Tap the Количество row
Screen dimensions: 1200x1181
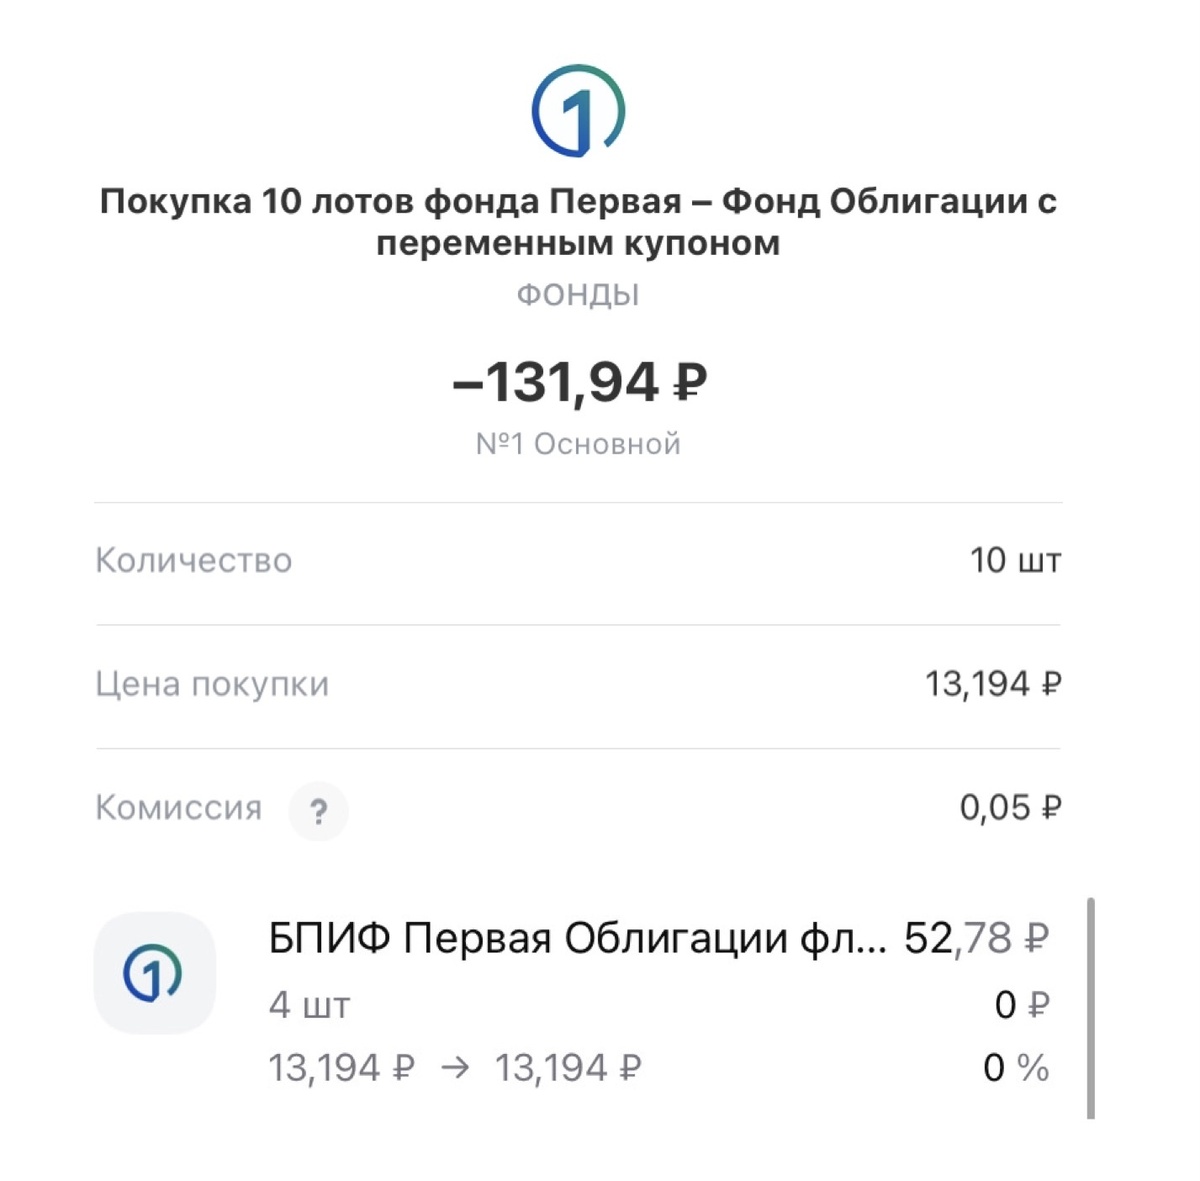(x=580, y=560)
